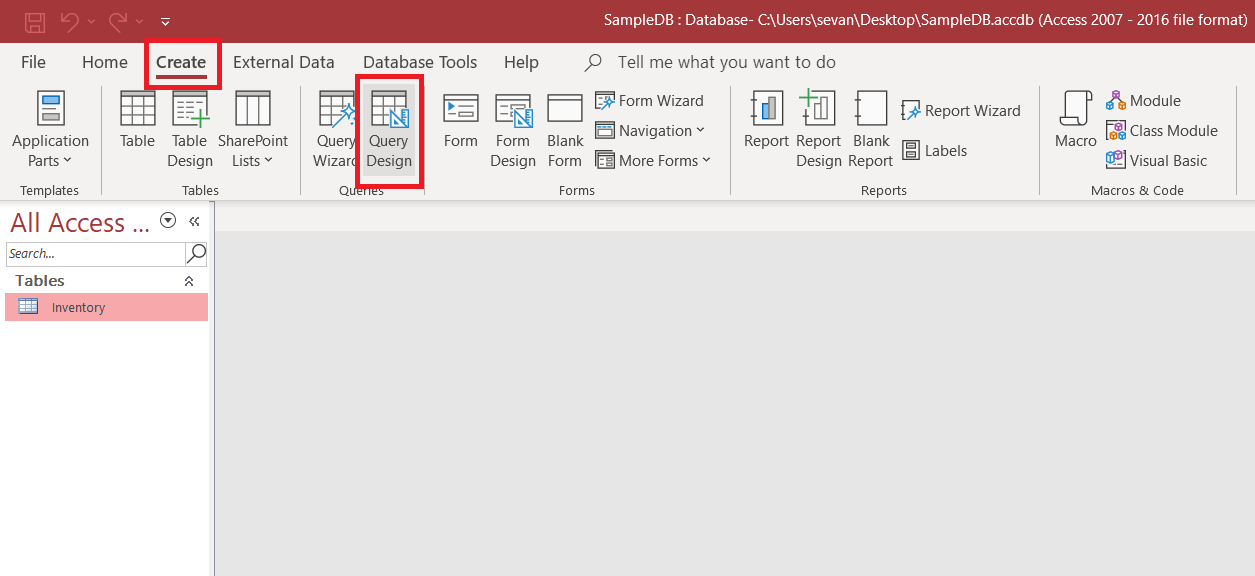Start the Report Wizard
Viewport: 1255px width, 576px height.
tap(961, 111)
